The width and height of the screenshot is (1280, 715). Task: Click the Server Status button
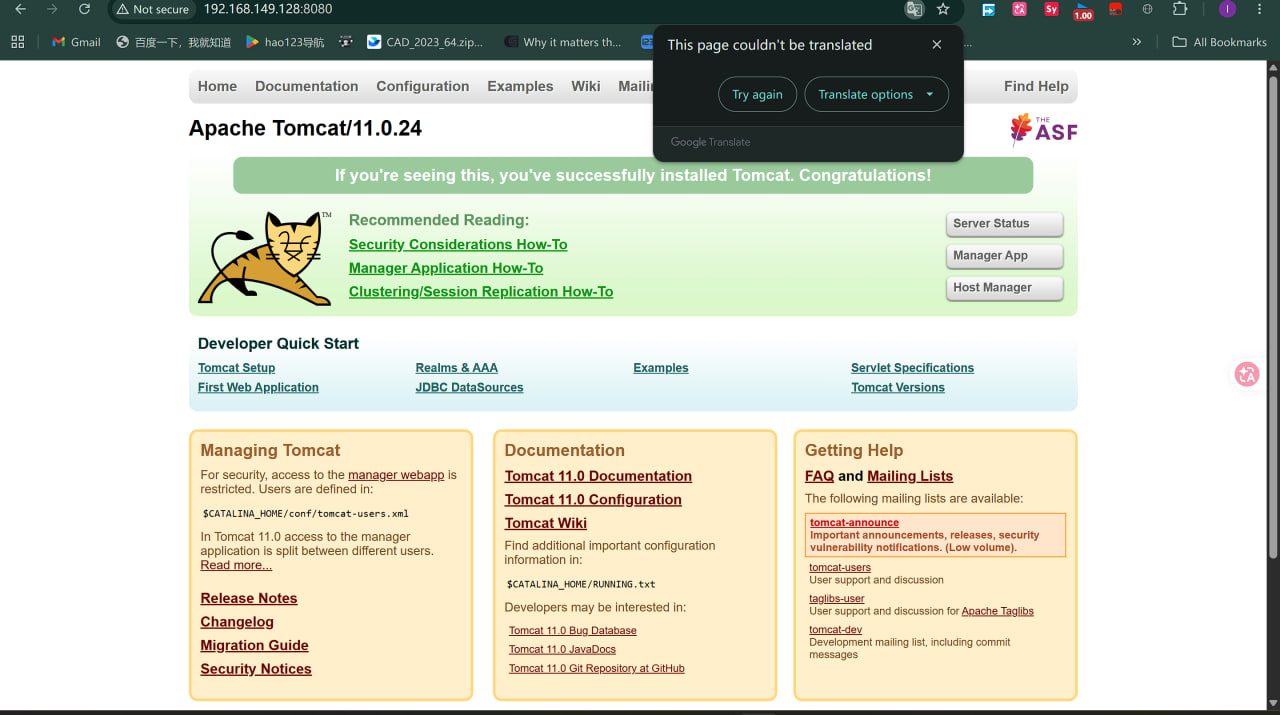(1004, 224)
